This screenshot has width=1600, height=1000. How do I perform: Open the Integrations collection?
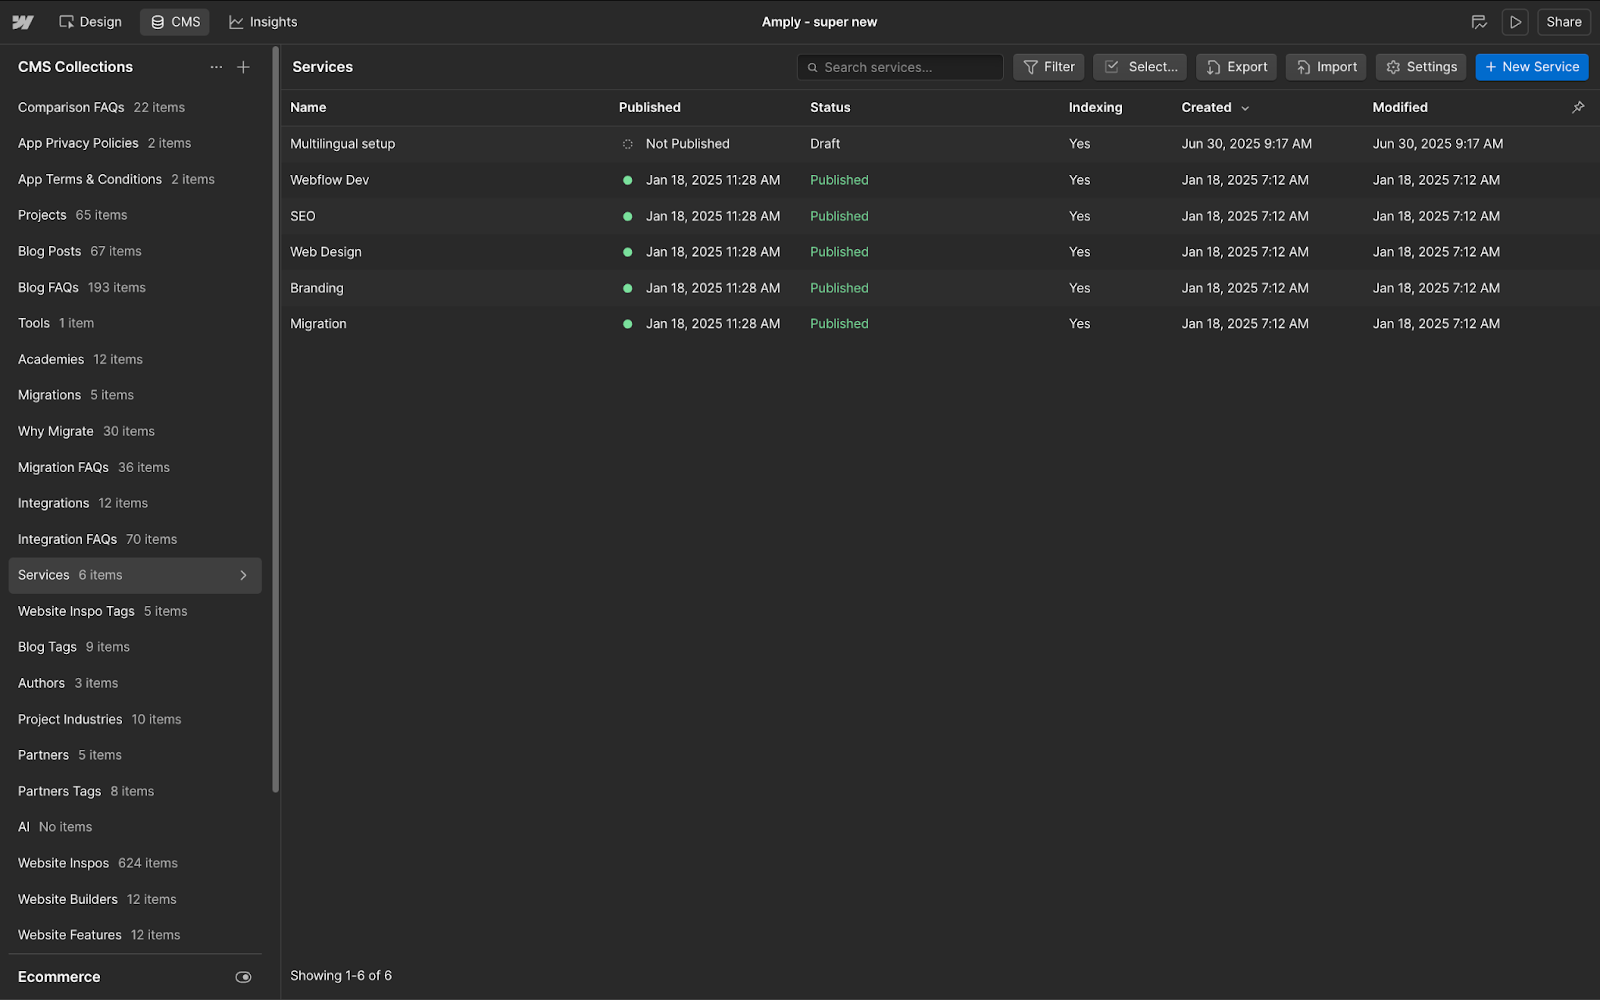[x=135, y=503]
